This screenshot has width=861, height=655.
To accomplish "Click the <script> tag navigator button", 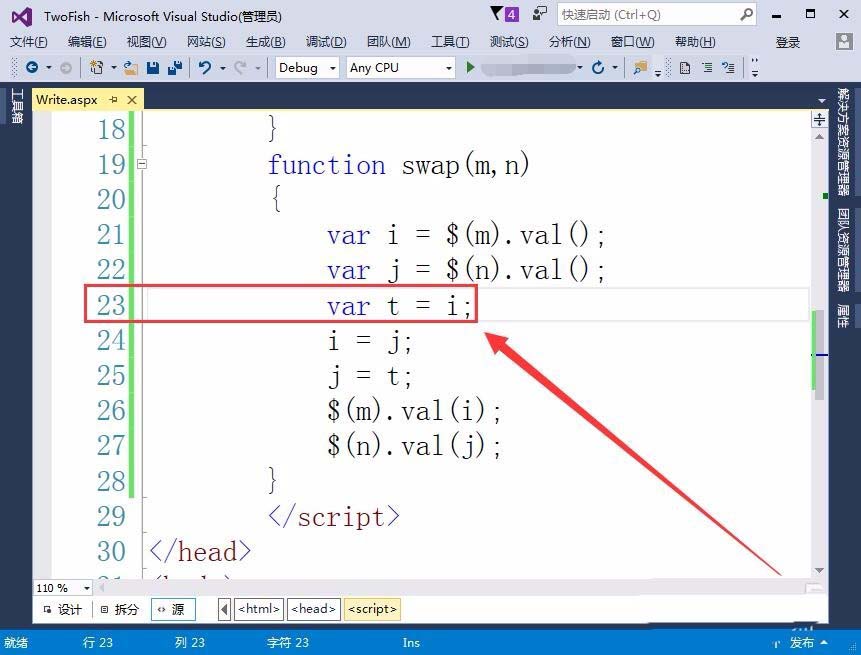I will (372, 608).
